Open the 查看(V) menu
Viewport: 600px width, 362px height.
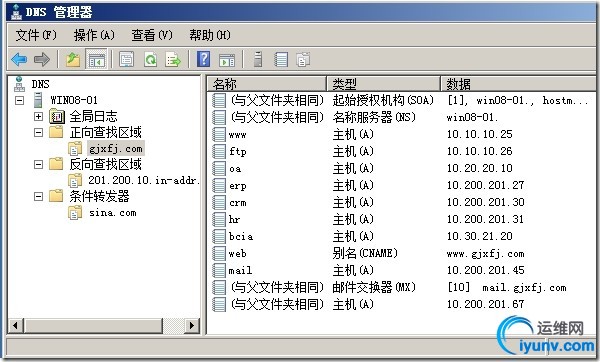pyautogui.click(x=152, y=35)
